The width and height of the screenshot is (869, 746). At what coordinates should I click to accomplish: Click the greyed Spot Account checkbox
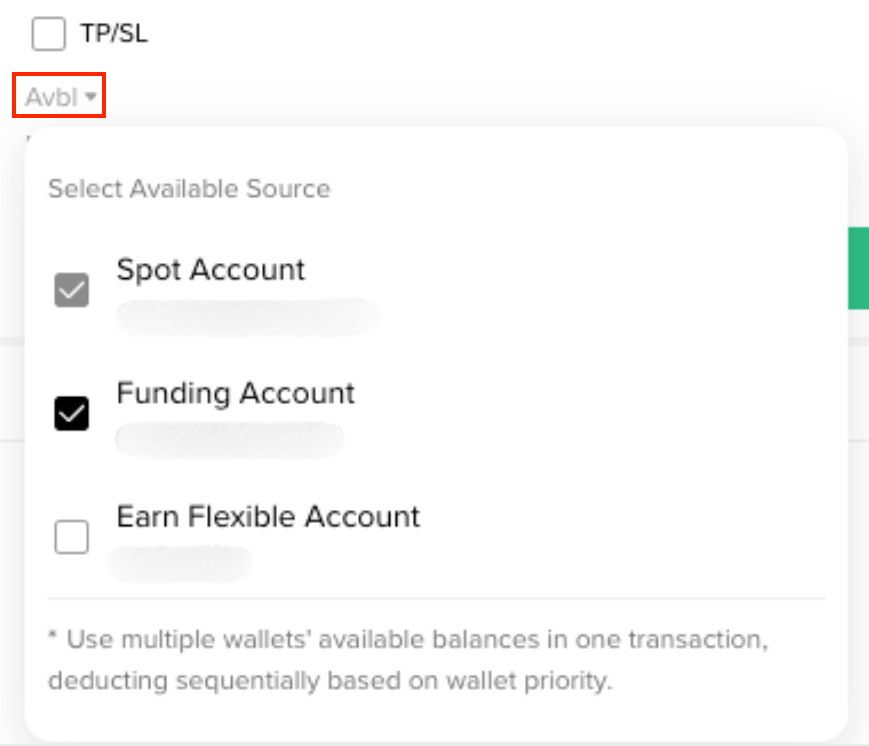coord(71,290)
